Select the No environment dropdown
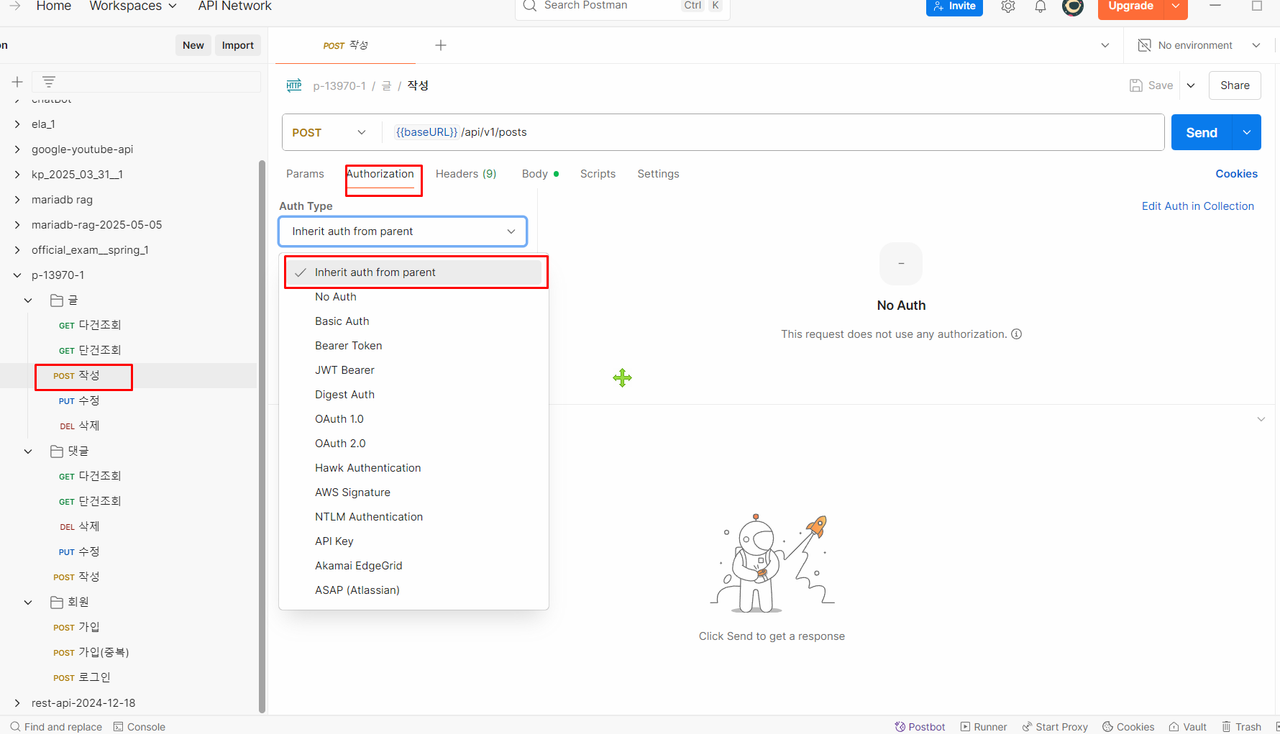Image resolution: width=1280 pixels, height=734 pixels. [1199, 45]
